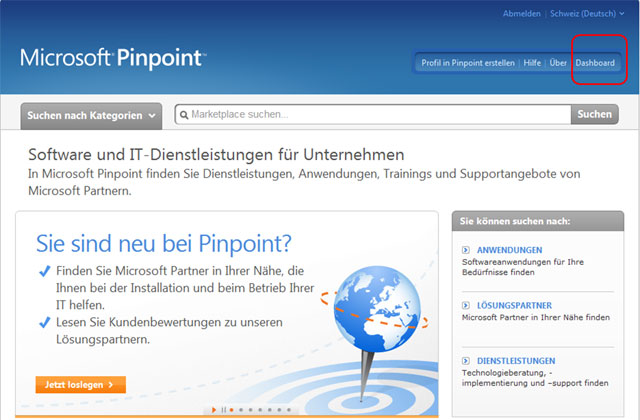The width and height of the screenshot is (640, 420).
Task: Click the magnifier icon in search box
Action: (184, 115)
